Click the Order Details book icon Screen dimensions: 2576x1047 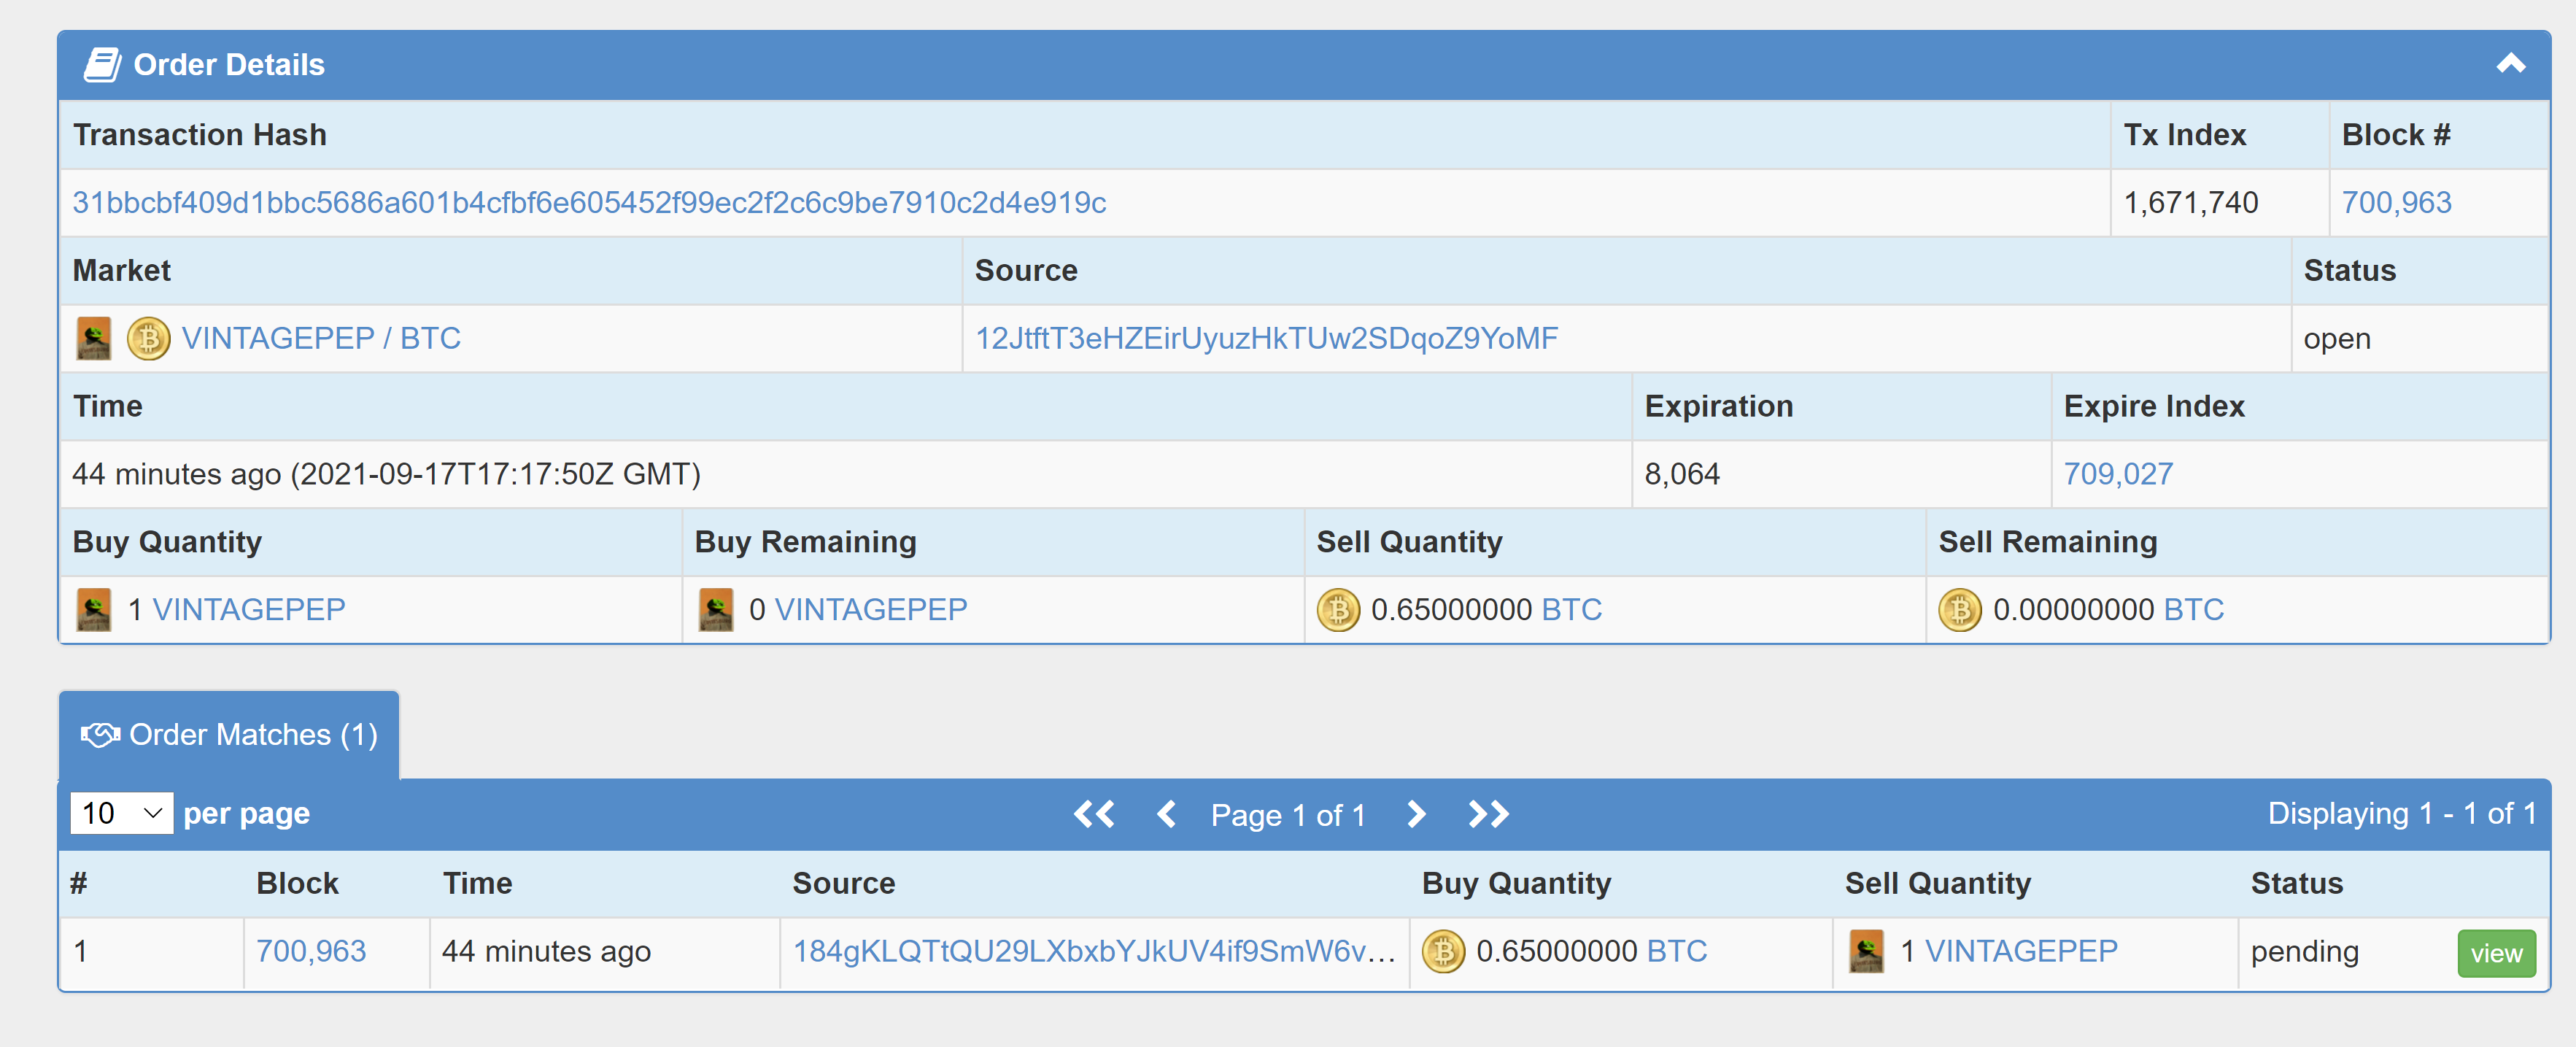pyautogui.click(x=102, y=65)
